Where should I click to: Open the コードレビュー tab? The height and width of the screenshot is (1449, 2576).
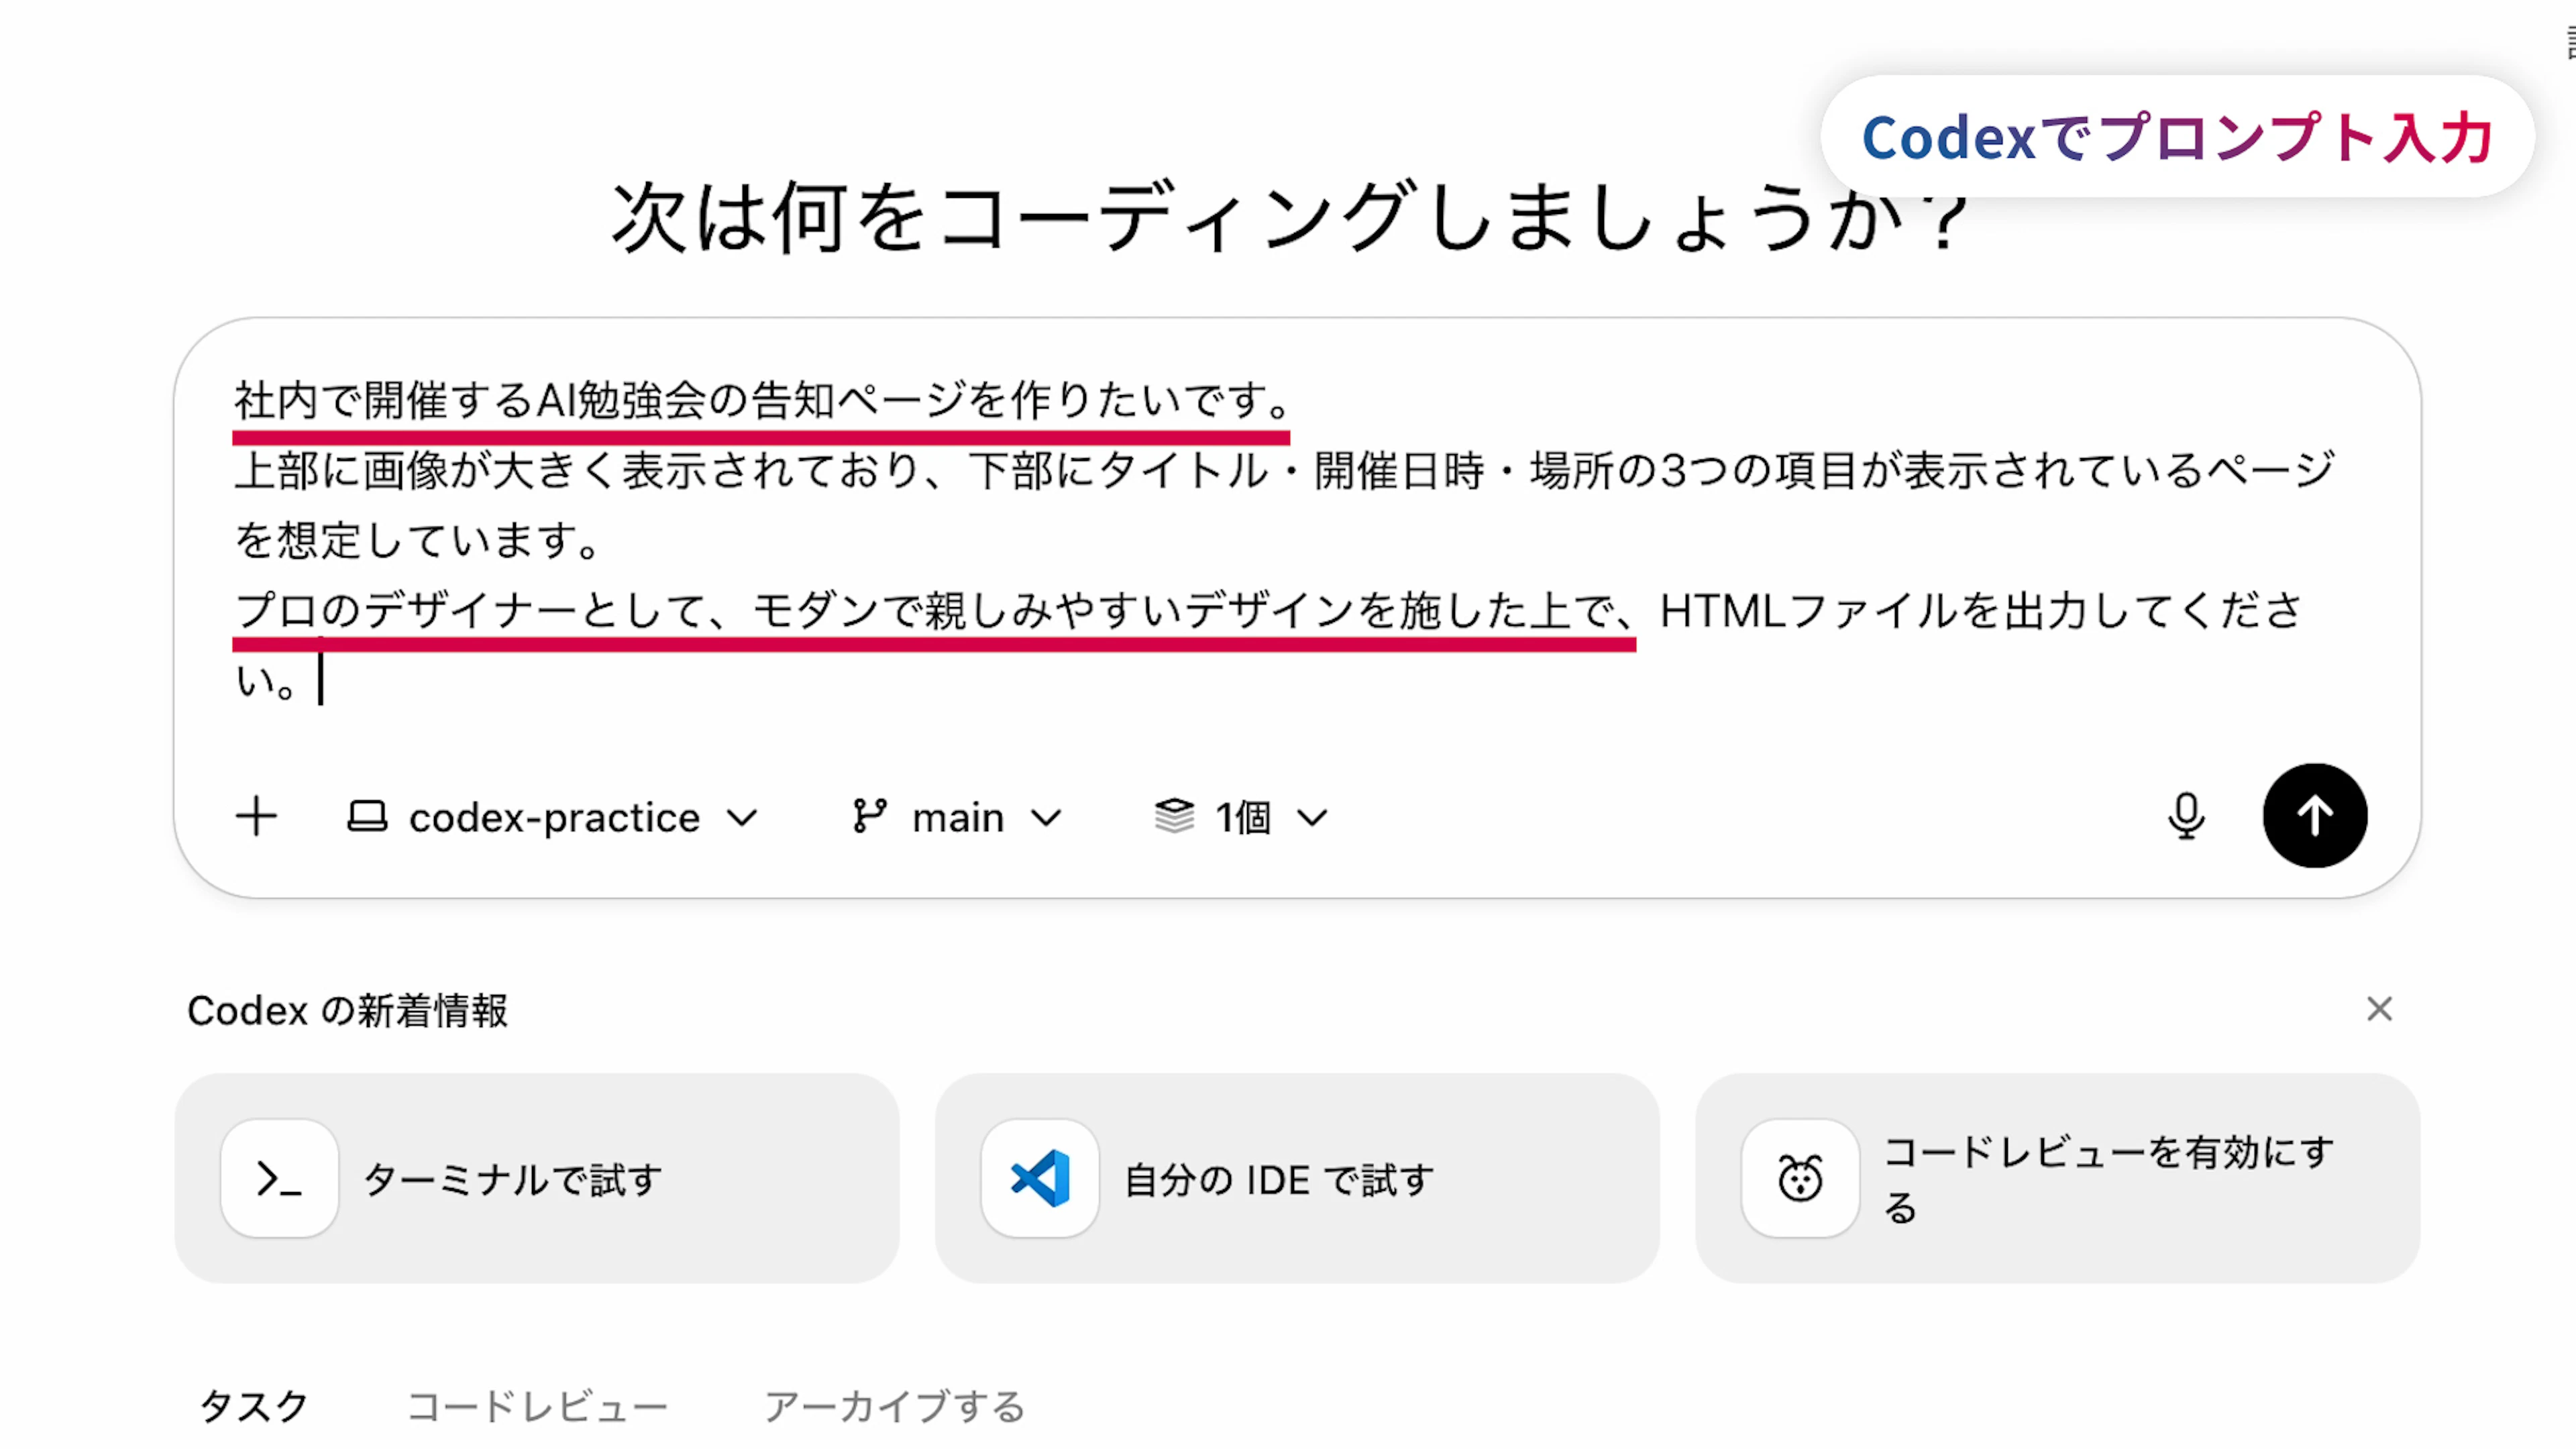click(538, 1406)
